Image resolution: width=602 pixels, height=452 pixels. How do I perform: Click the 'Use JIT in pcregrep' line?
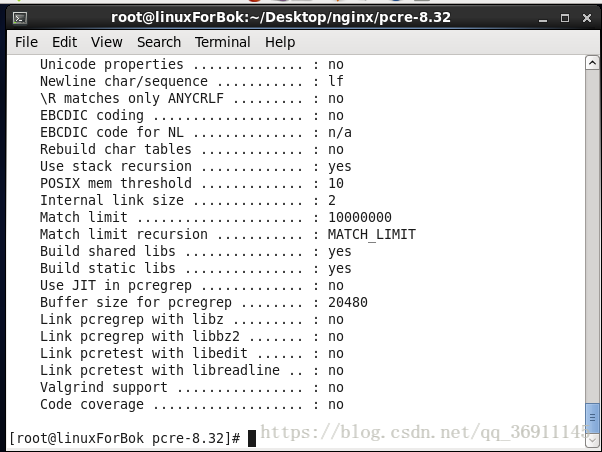tap(192, 285)
